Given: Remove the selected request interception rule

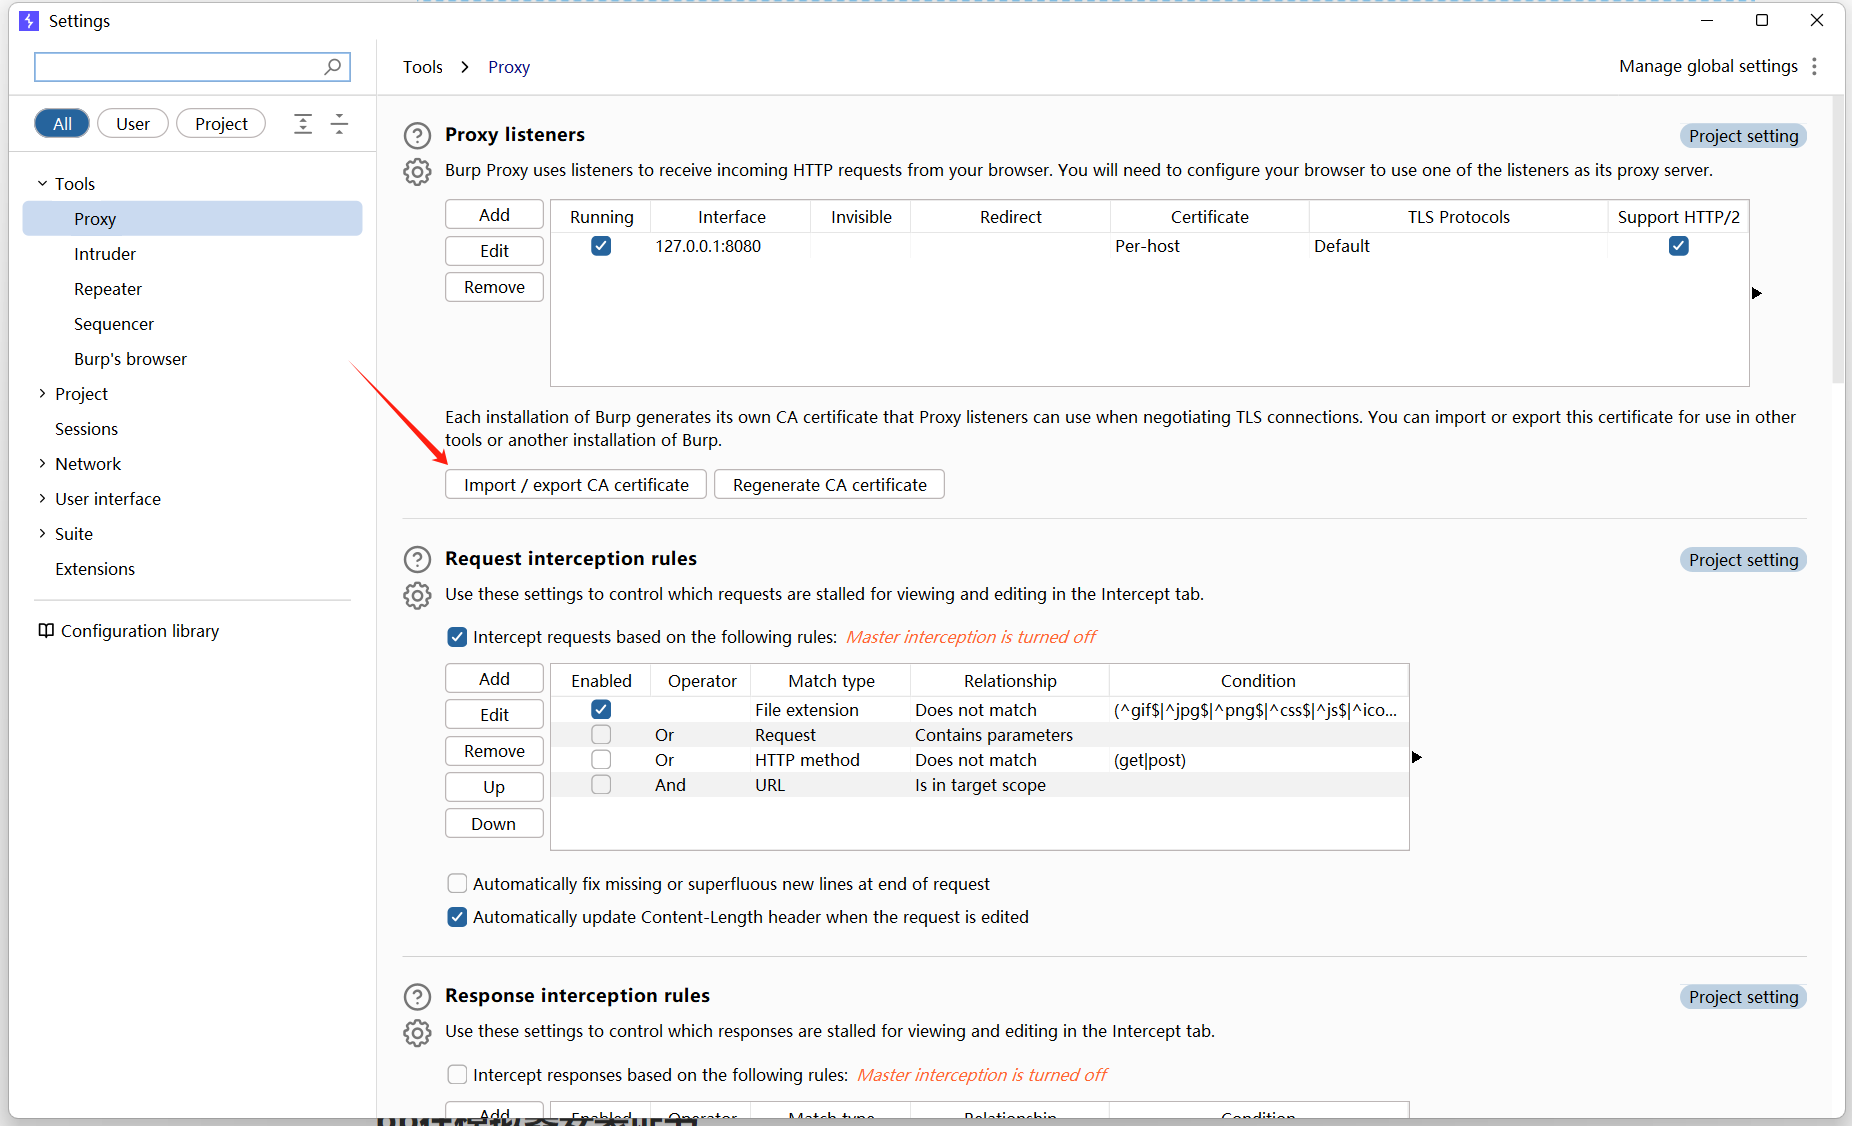Looking at the screenshot, I should point(494,750).
